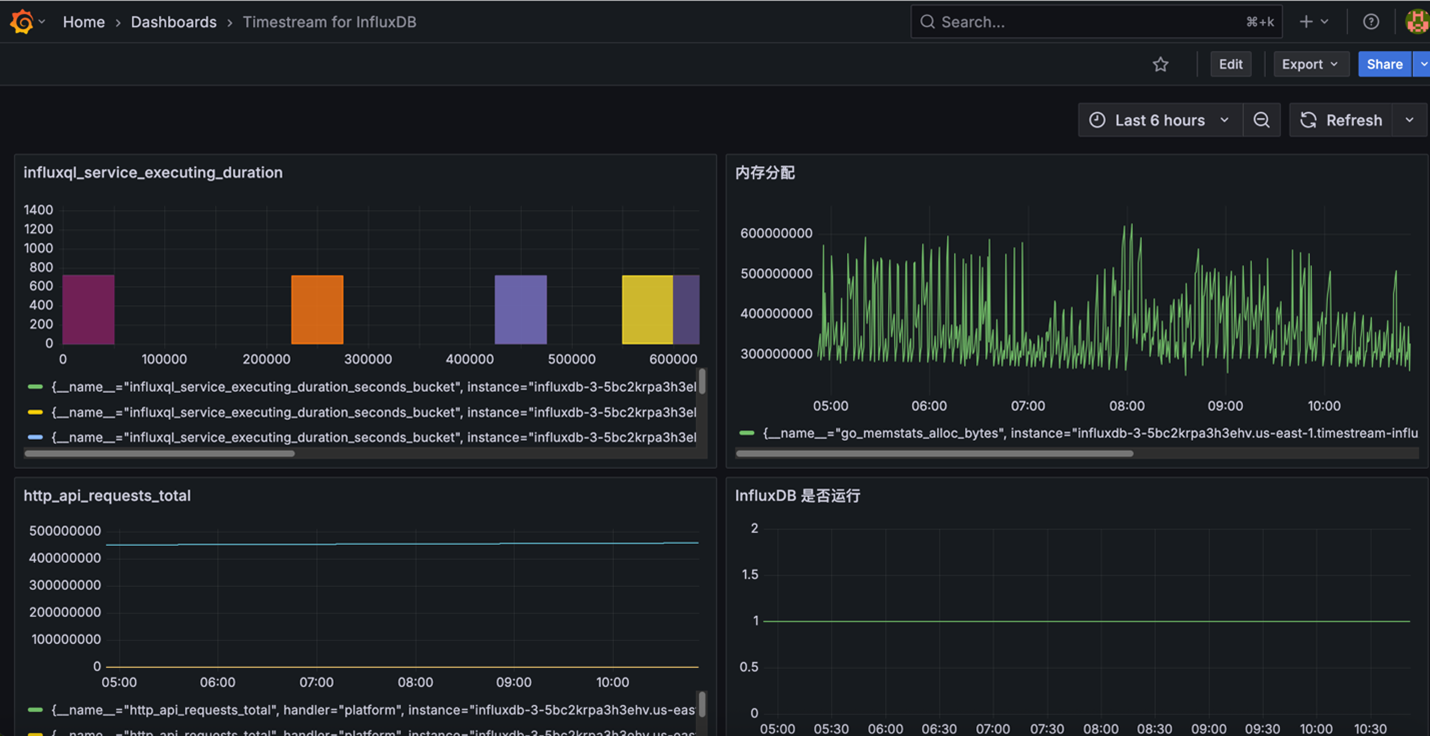This screenshot has width=1430, height=736.
Task: Mark dashboard as favorite with star
Action: [x=1160, y=64]
